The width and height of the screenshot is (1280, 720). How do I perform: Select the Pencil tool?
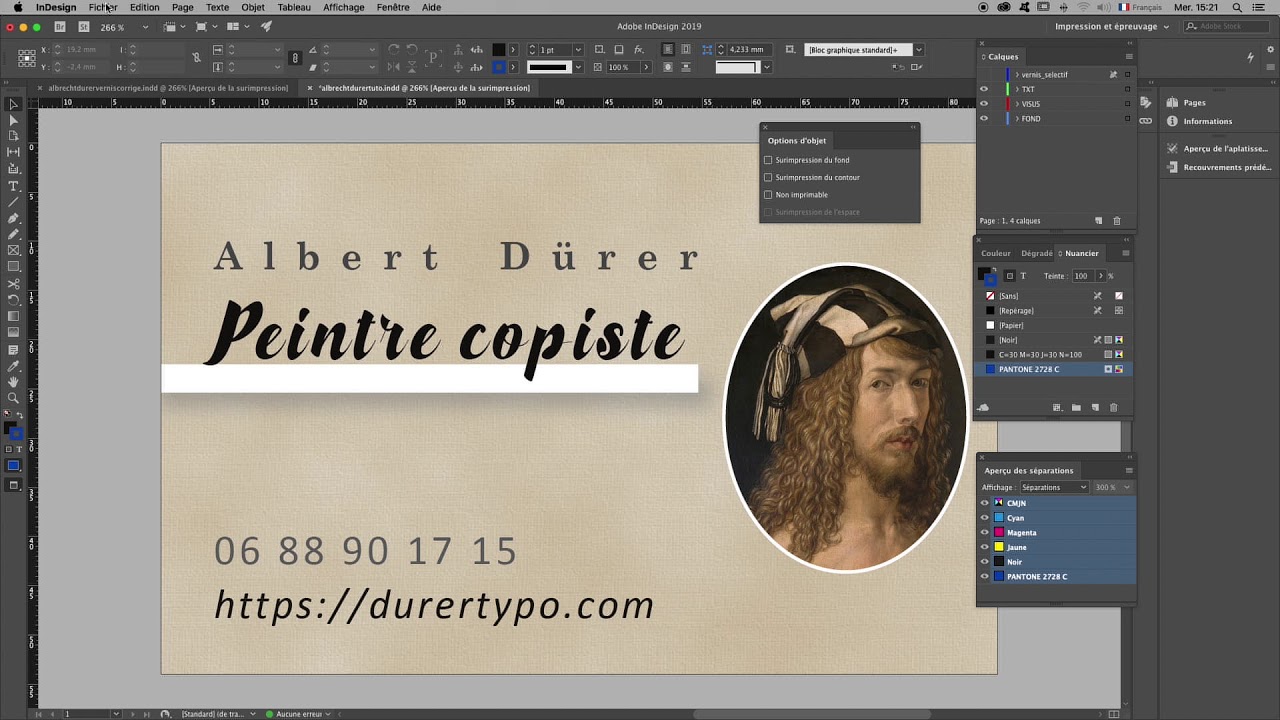tap(13, 234)
